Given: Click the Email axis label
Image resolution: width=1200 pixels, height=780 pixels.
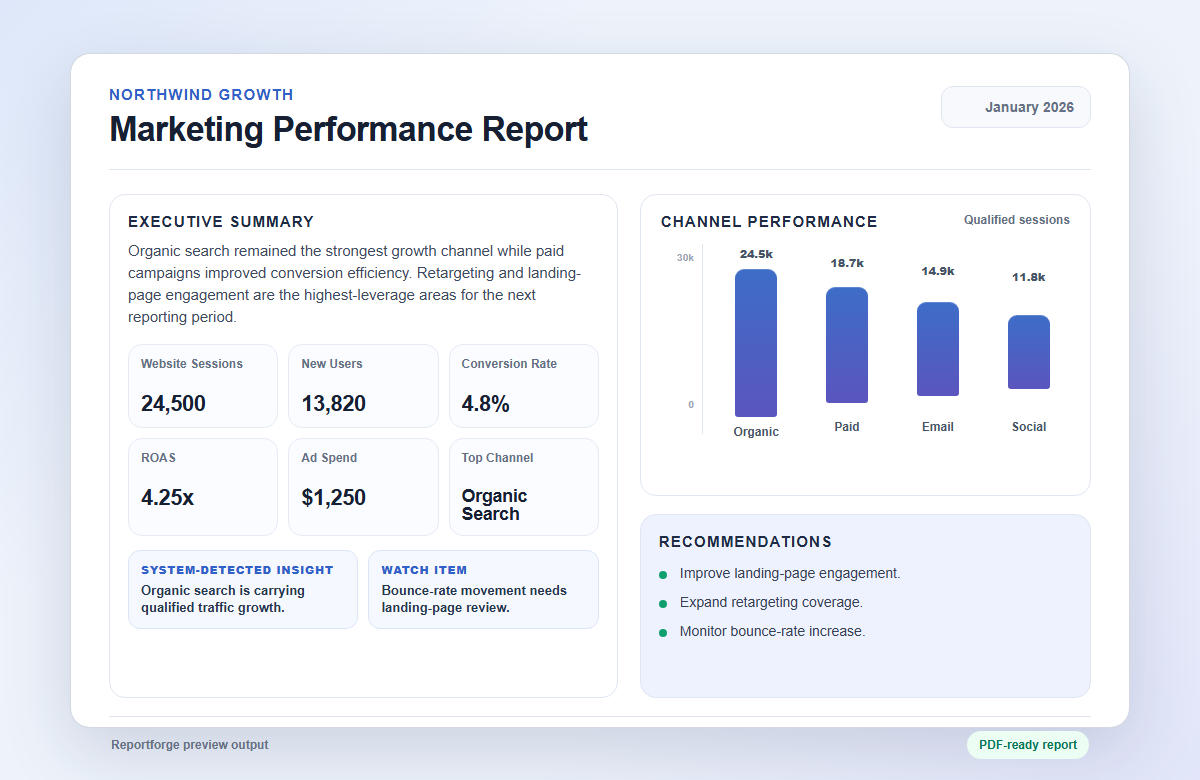Looking at the screenshot, I should pyautogui.click(x=938, y=427).
